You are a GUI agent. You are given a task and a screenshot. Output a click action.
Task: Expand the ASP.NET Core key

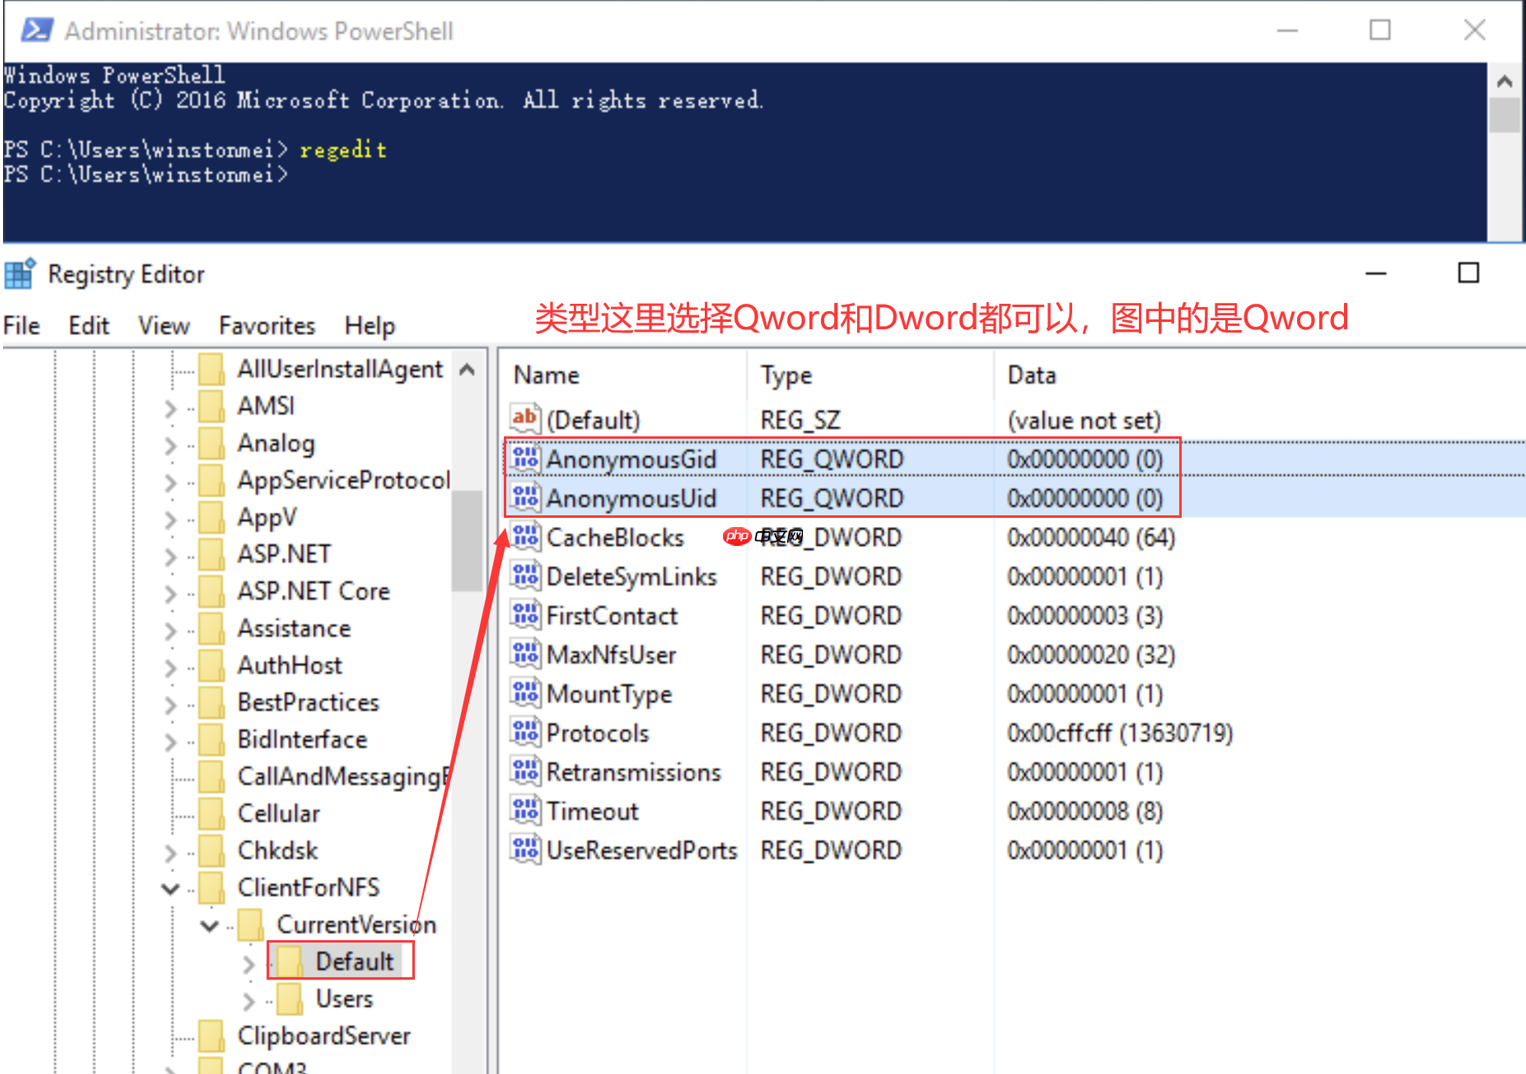tap(170, 593)
